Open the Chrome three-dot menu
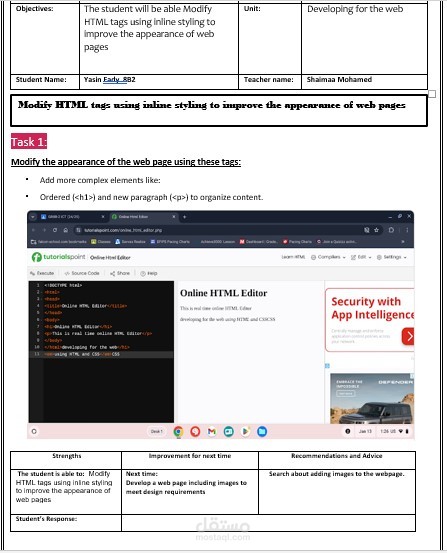 (x=407, y=230)
